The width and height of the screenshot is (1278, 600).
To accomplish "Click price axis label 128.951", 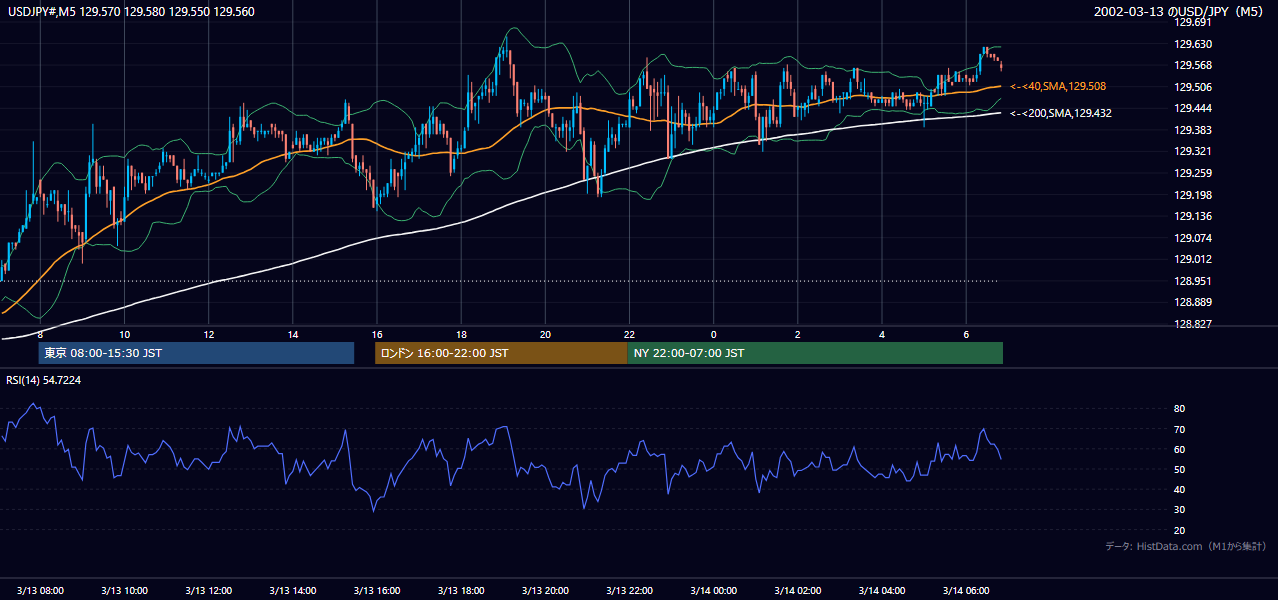I will 1193,282.
